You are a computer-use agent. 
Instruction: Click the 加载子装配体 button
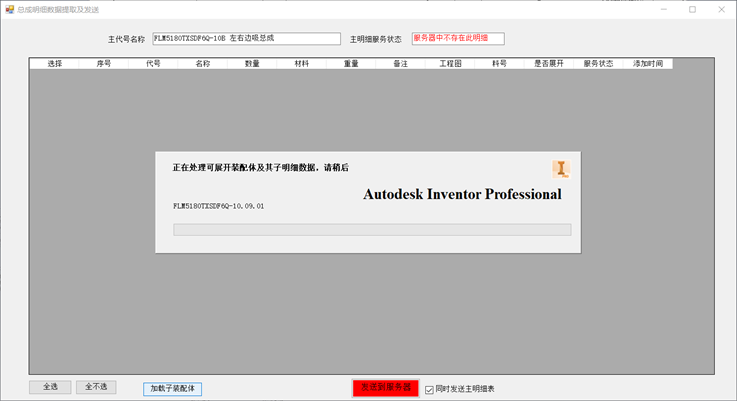click(172, 389)
